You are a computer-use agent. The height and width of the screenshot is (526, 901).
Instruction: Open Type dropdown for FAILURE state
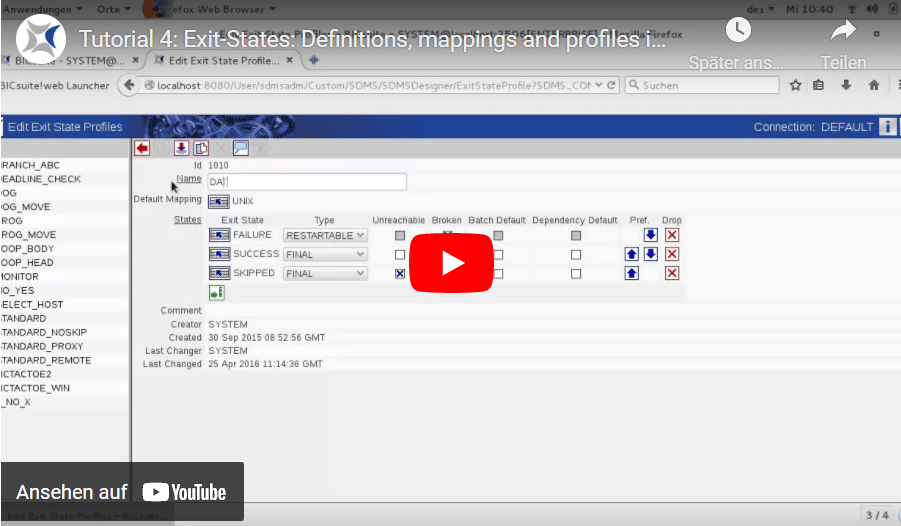pos(325,235)
